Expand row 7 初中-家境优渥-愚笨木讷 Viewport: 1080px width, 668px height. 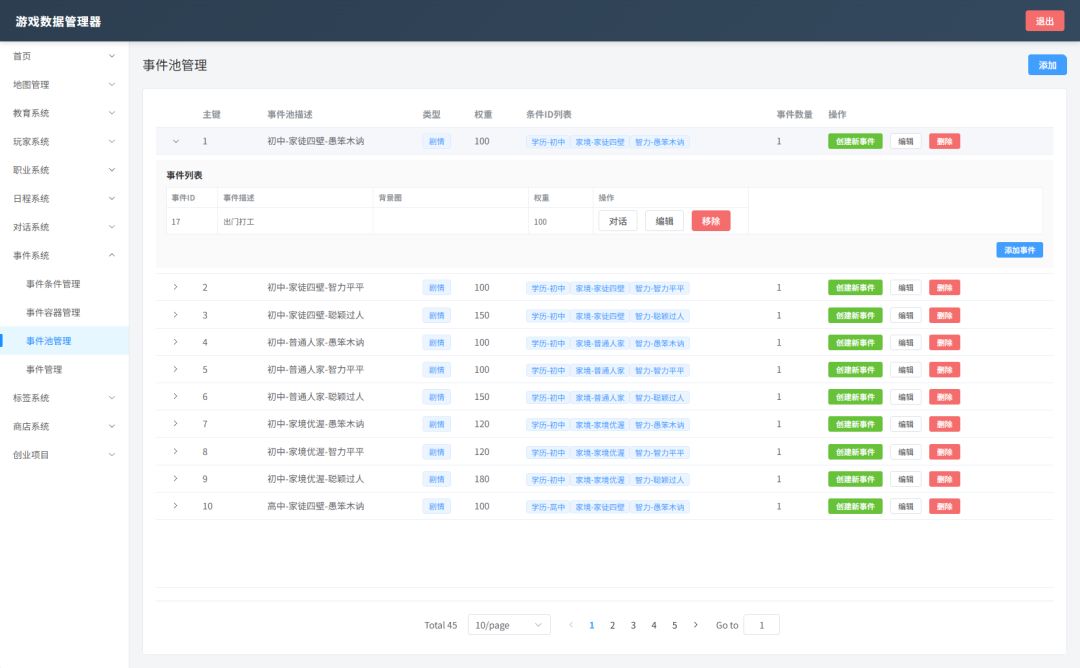[176, 424]
